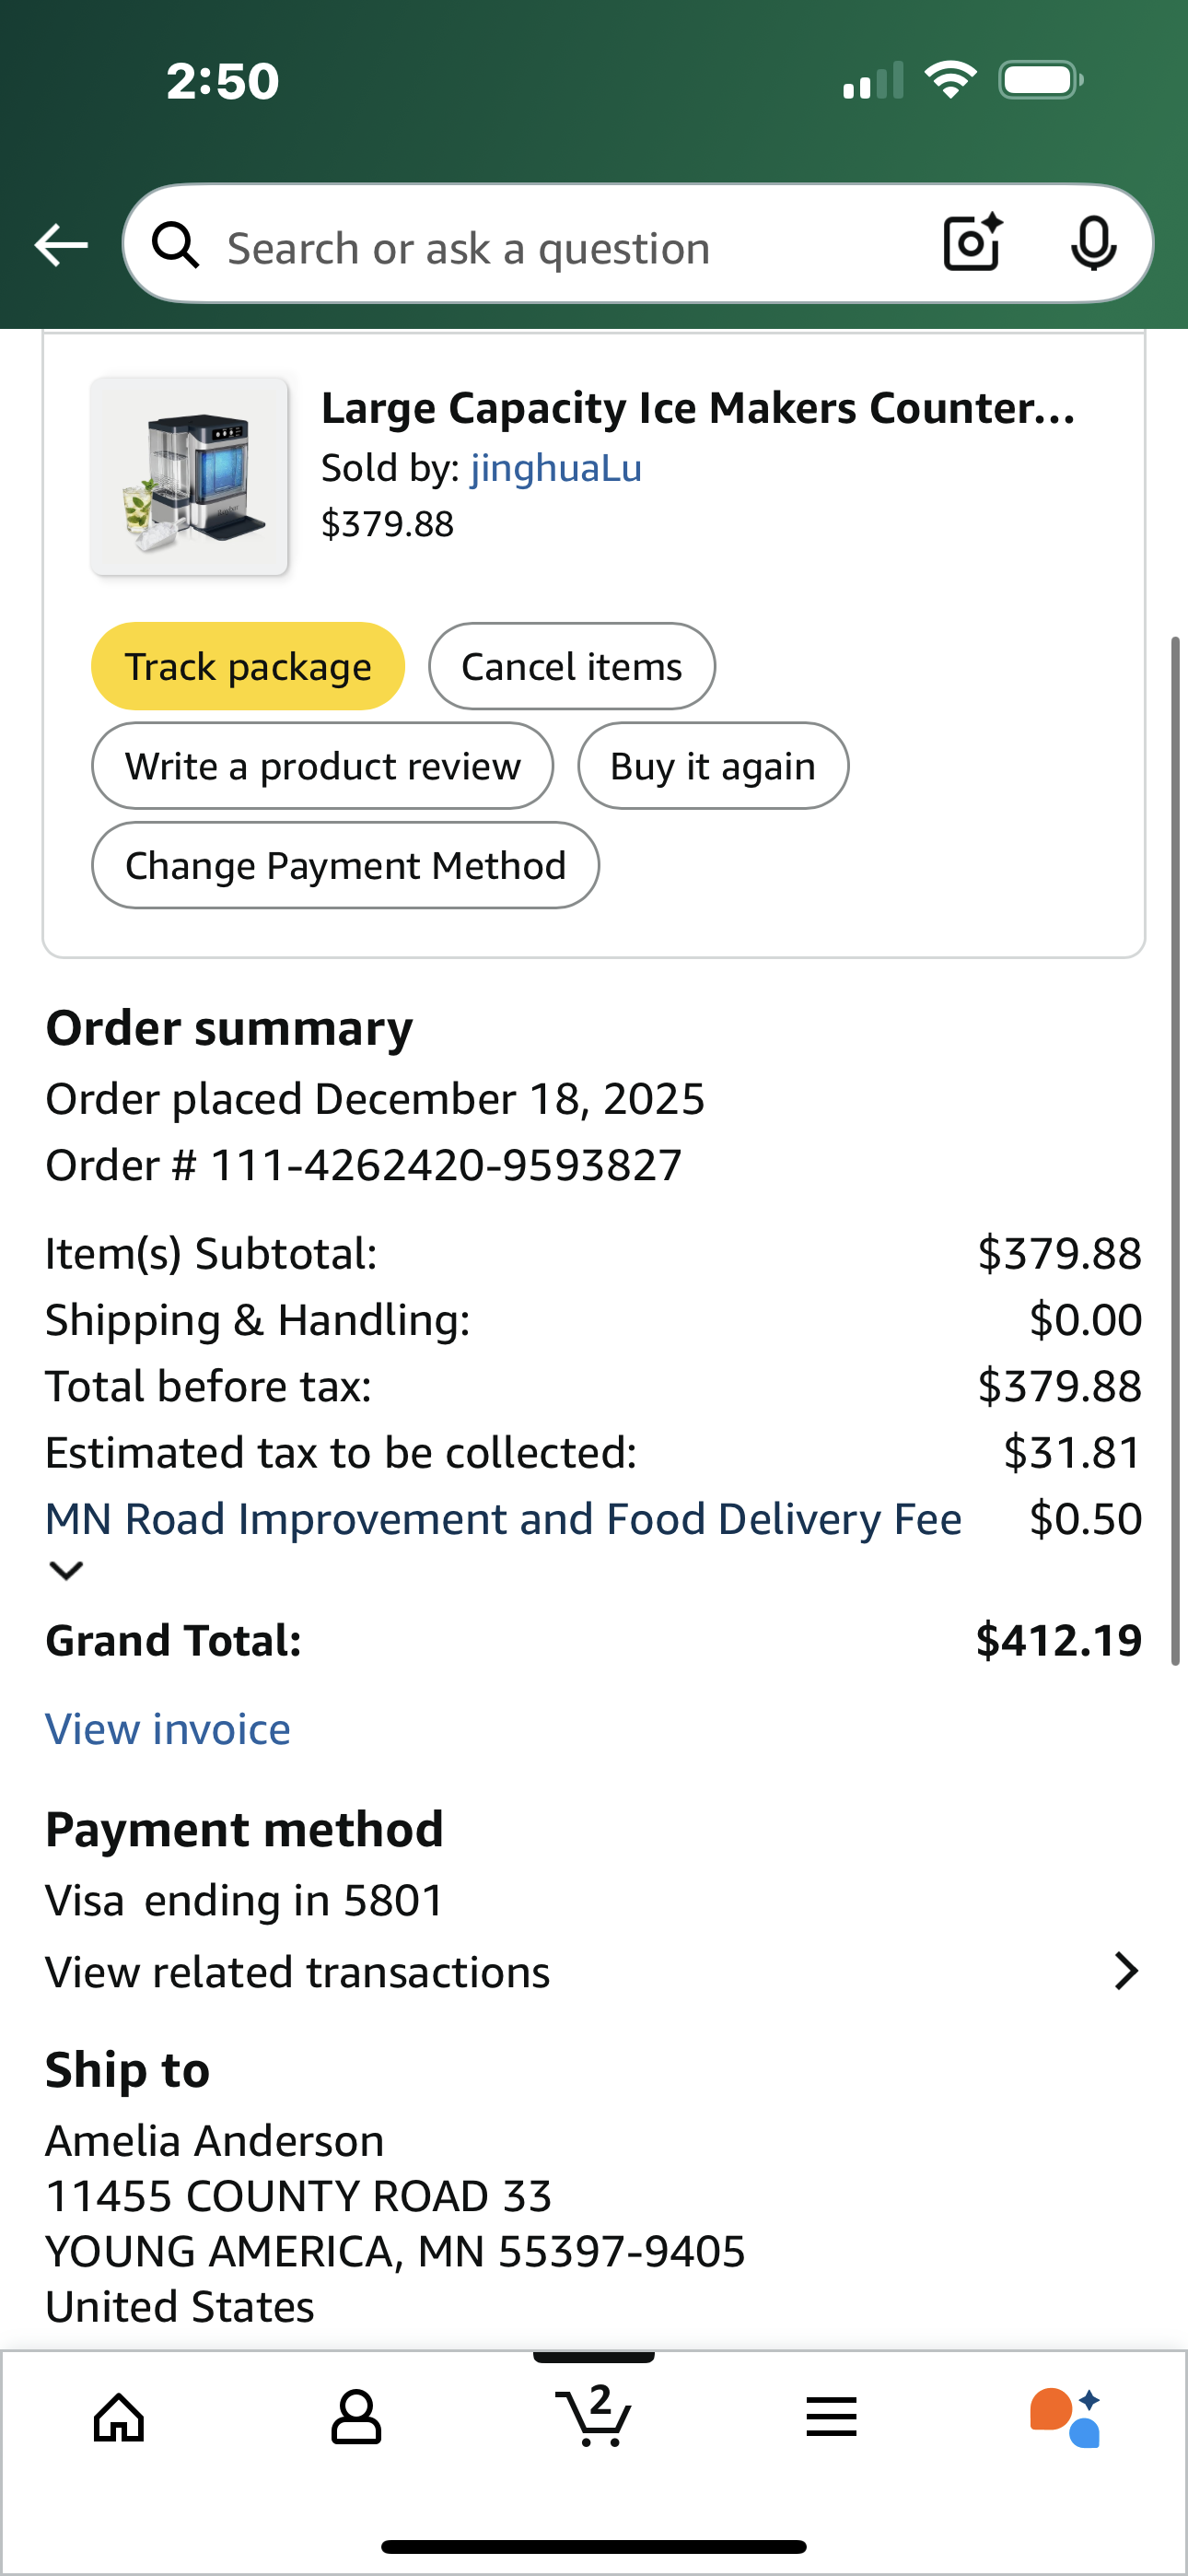Go to Home tab icon

(x=119, y=2418)
